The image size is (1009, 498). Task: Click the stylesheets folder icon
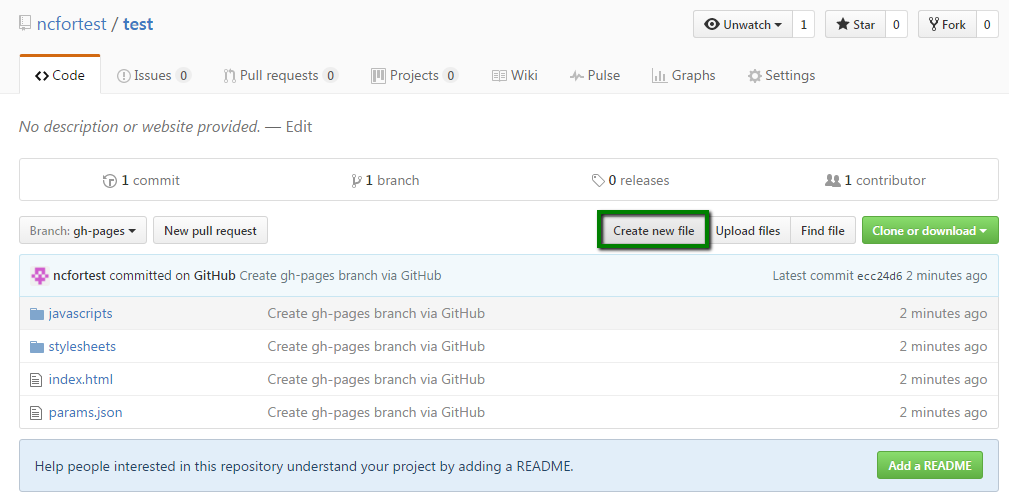tap(37, 347)
